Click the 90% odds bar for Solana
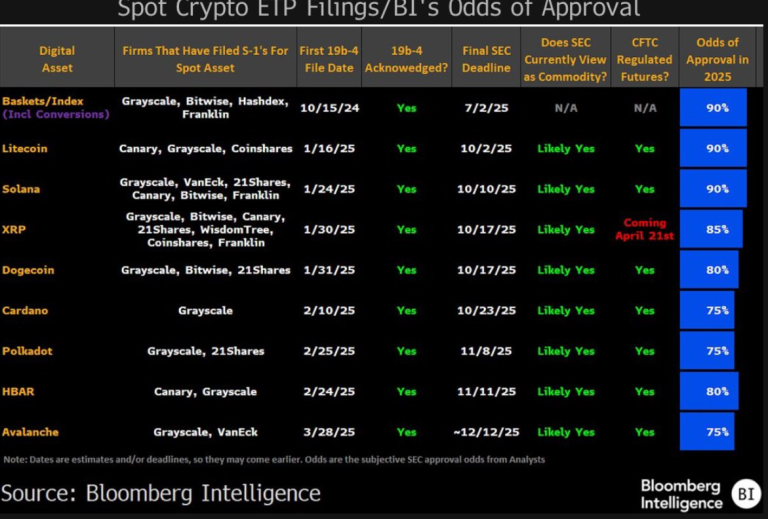 click(x=713, y=189)
